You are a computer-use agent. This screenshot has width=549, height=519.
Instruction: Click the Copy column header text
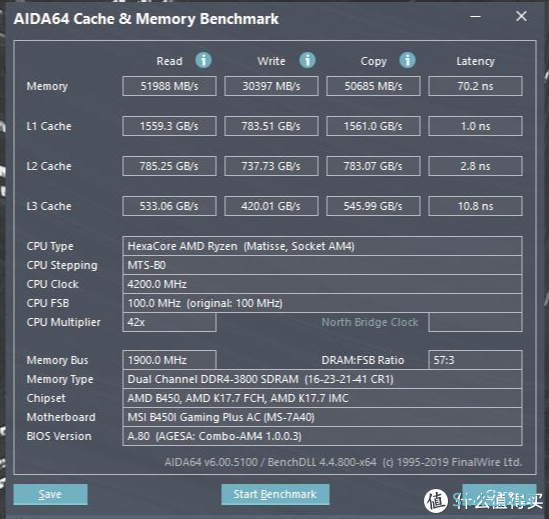pos(374,61)
